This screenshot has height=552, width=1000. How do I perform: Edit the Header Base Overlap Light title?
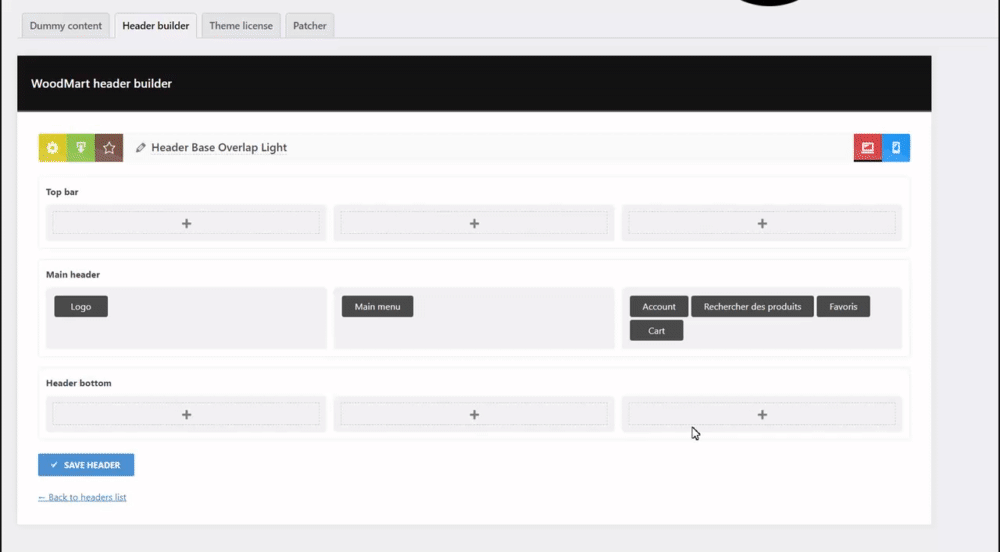click(x=219, y=147)
